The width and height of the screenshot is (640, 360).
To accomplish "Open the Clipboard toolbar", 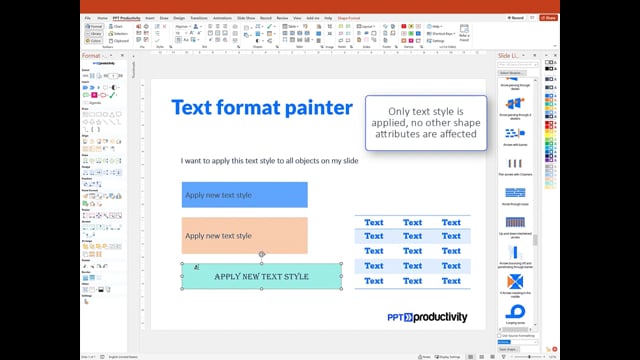I will point(119,41).
